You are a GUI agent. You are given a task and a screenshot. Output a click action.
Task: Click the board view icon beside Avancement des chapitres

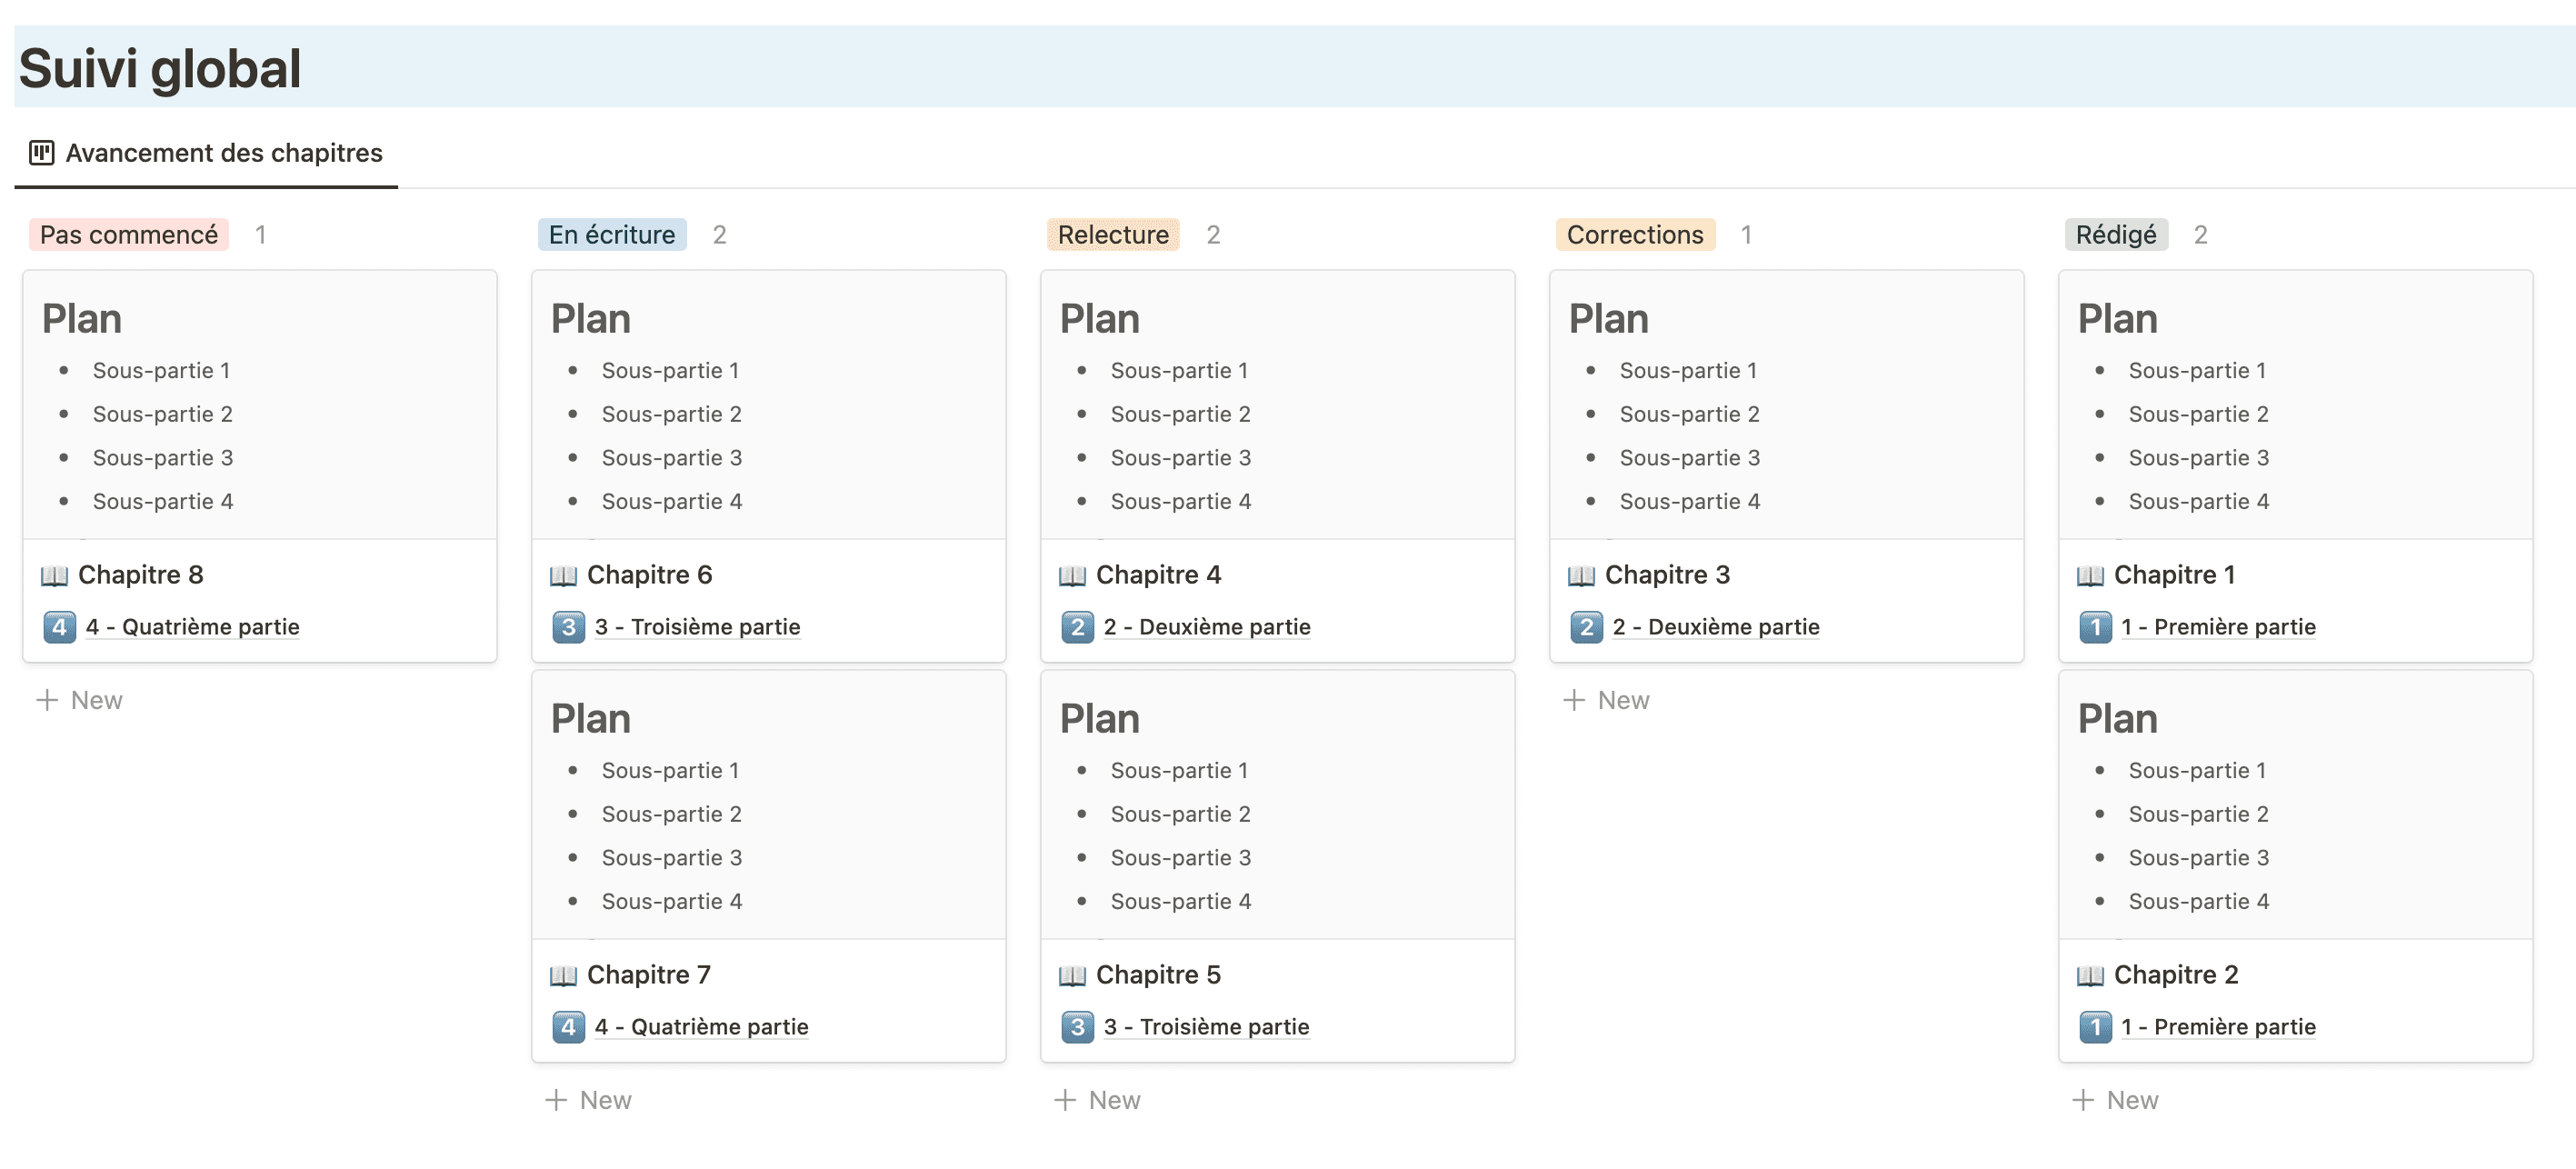(41, 153)
